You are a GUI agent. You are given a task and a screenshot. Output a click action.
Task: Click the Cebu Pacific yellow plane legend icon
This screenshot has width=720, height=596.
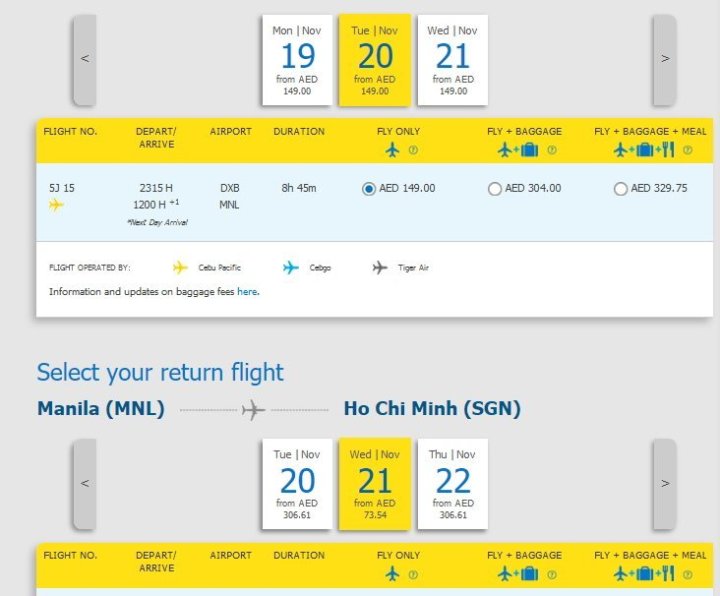tap(180, 268)
